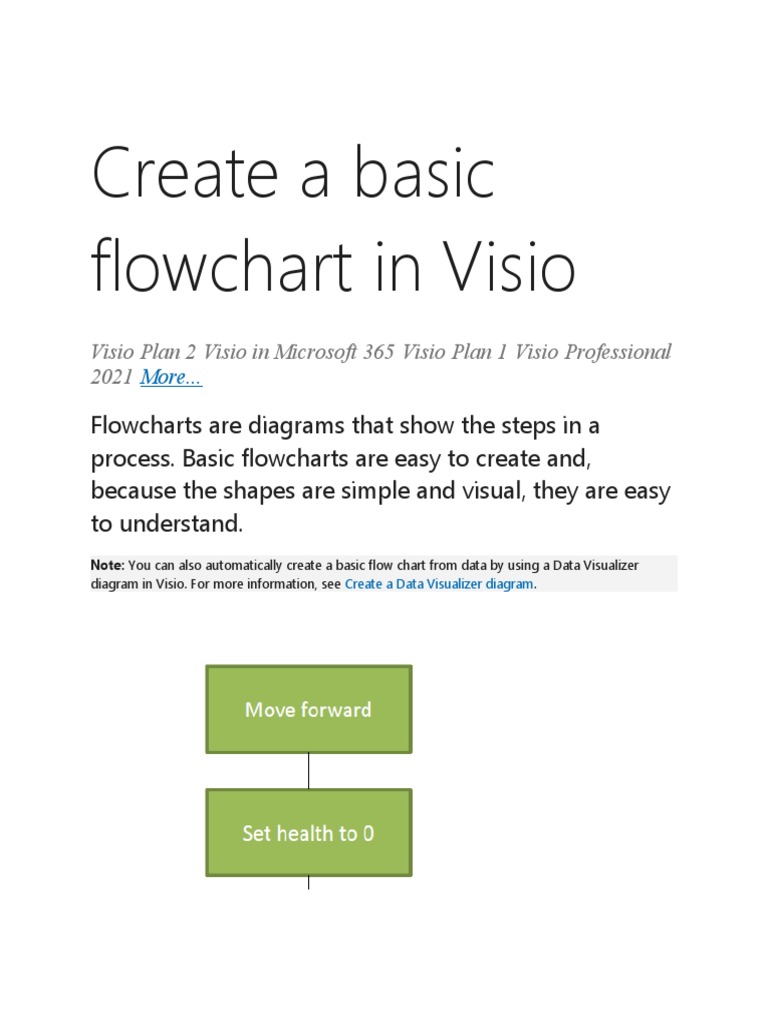768x1024 pixels.
Task: Click the paragraph line starting "because the shapes"
Action: click(380, 491)
